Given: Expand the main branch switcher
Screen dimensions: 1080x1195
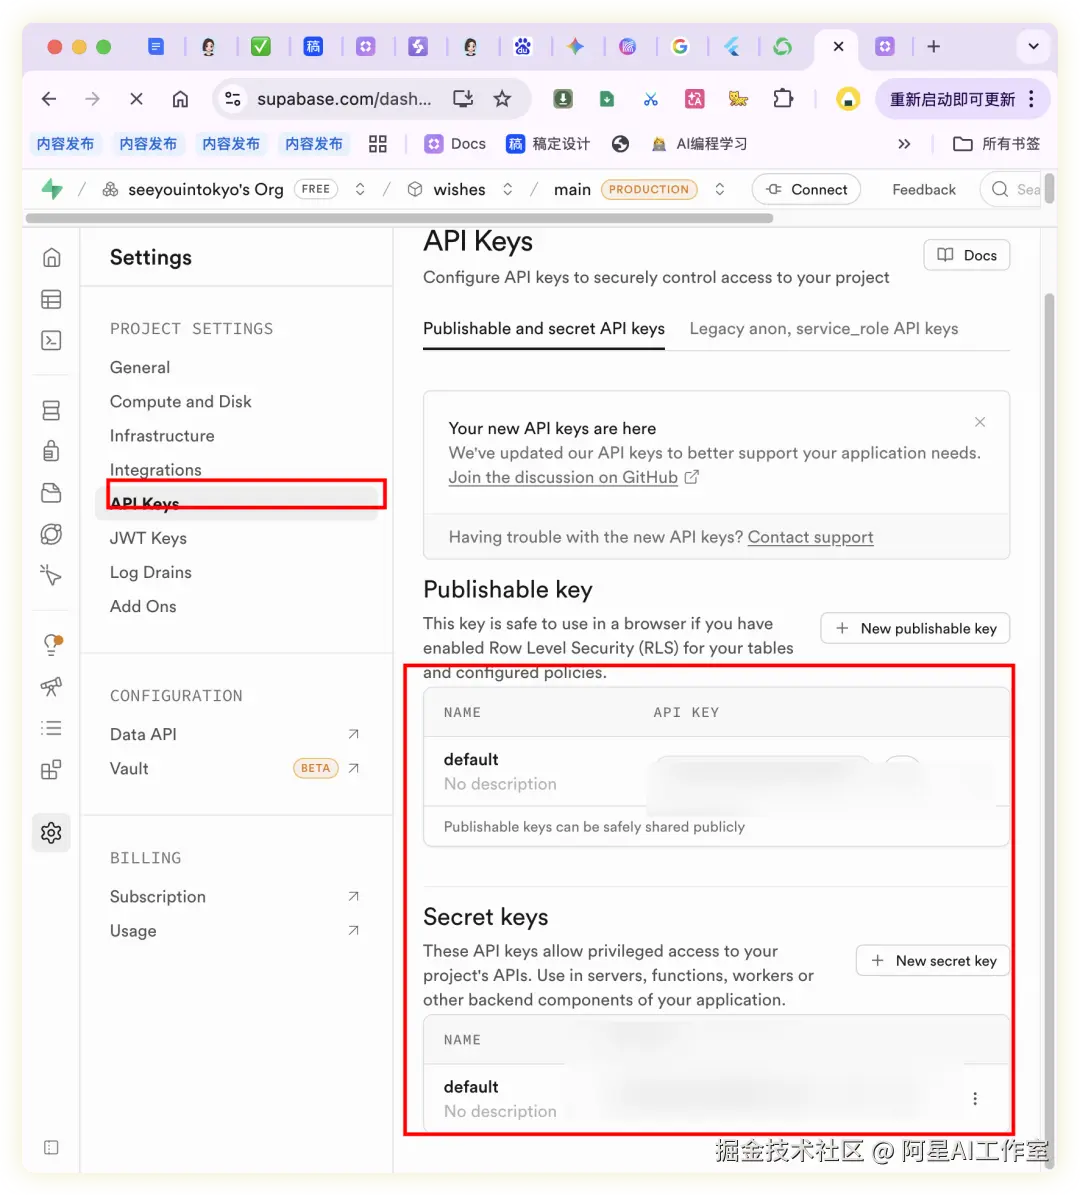Looking at the screenshot, I should coord(719,189).
